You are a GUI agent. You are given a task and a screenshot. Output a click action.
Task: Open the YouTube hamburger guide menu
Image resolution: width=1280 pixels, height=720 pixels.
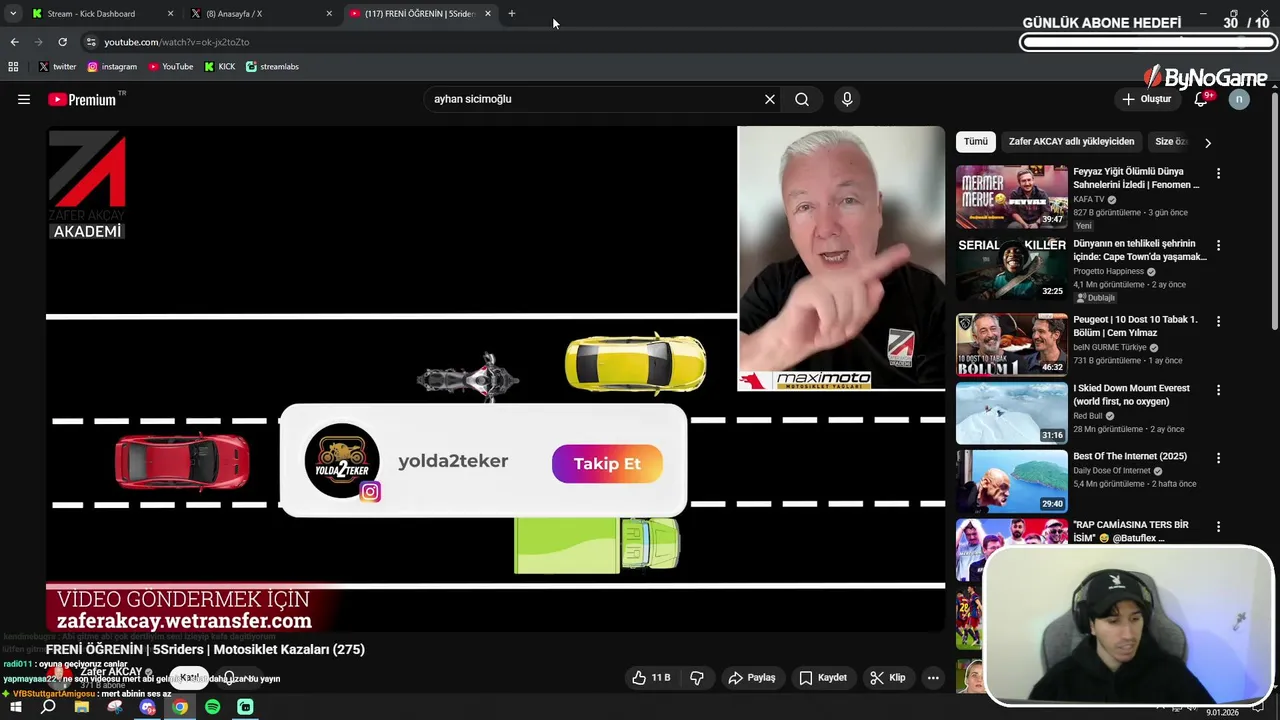(24, 99)
